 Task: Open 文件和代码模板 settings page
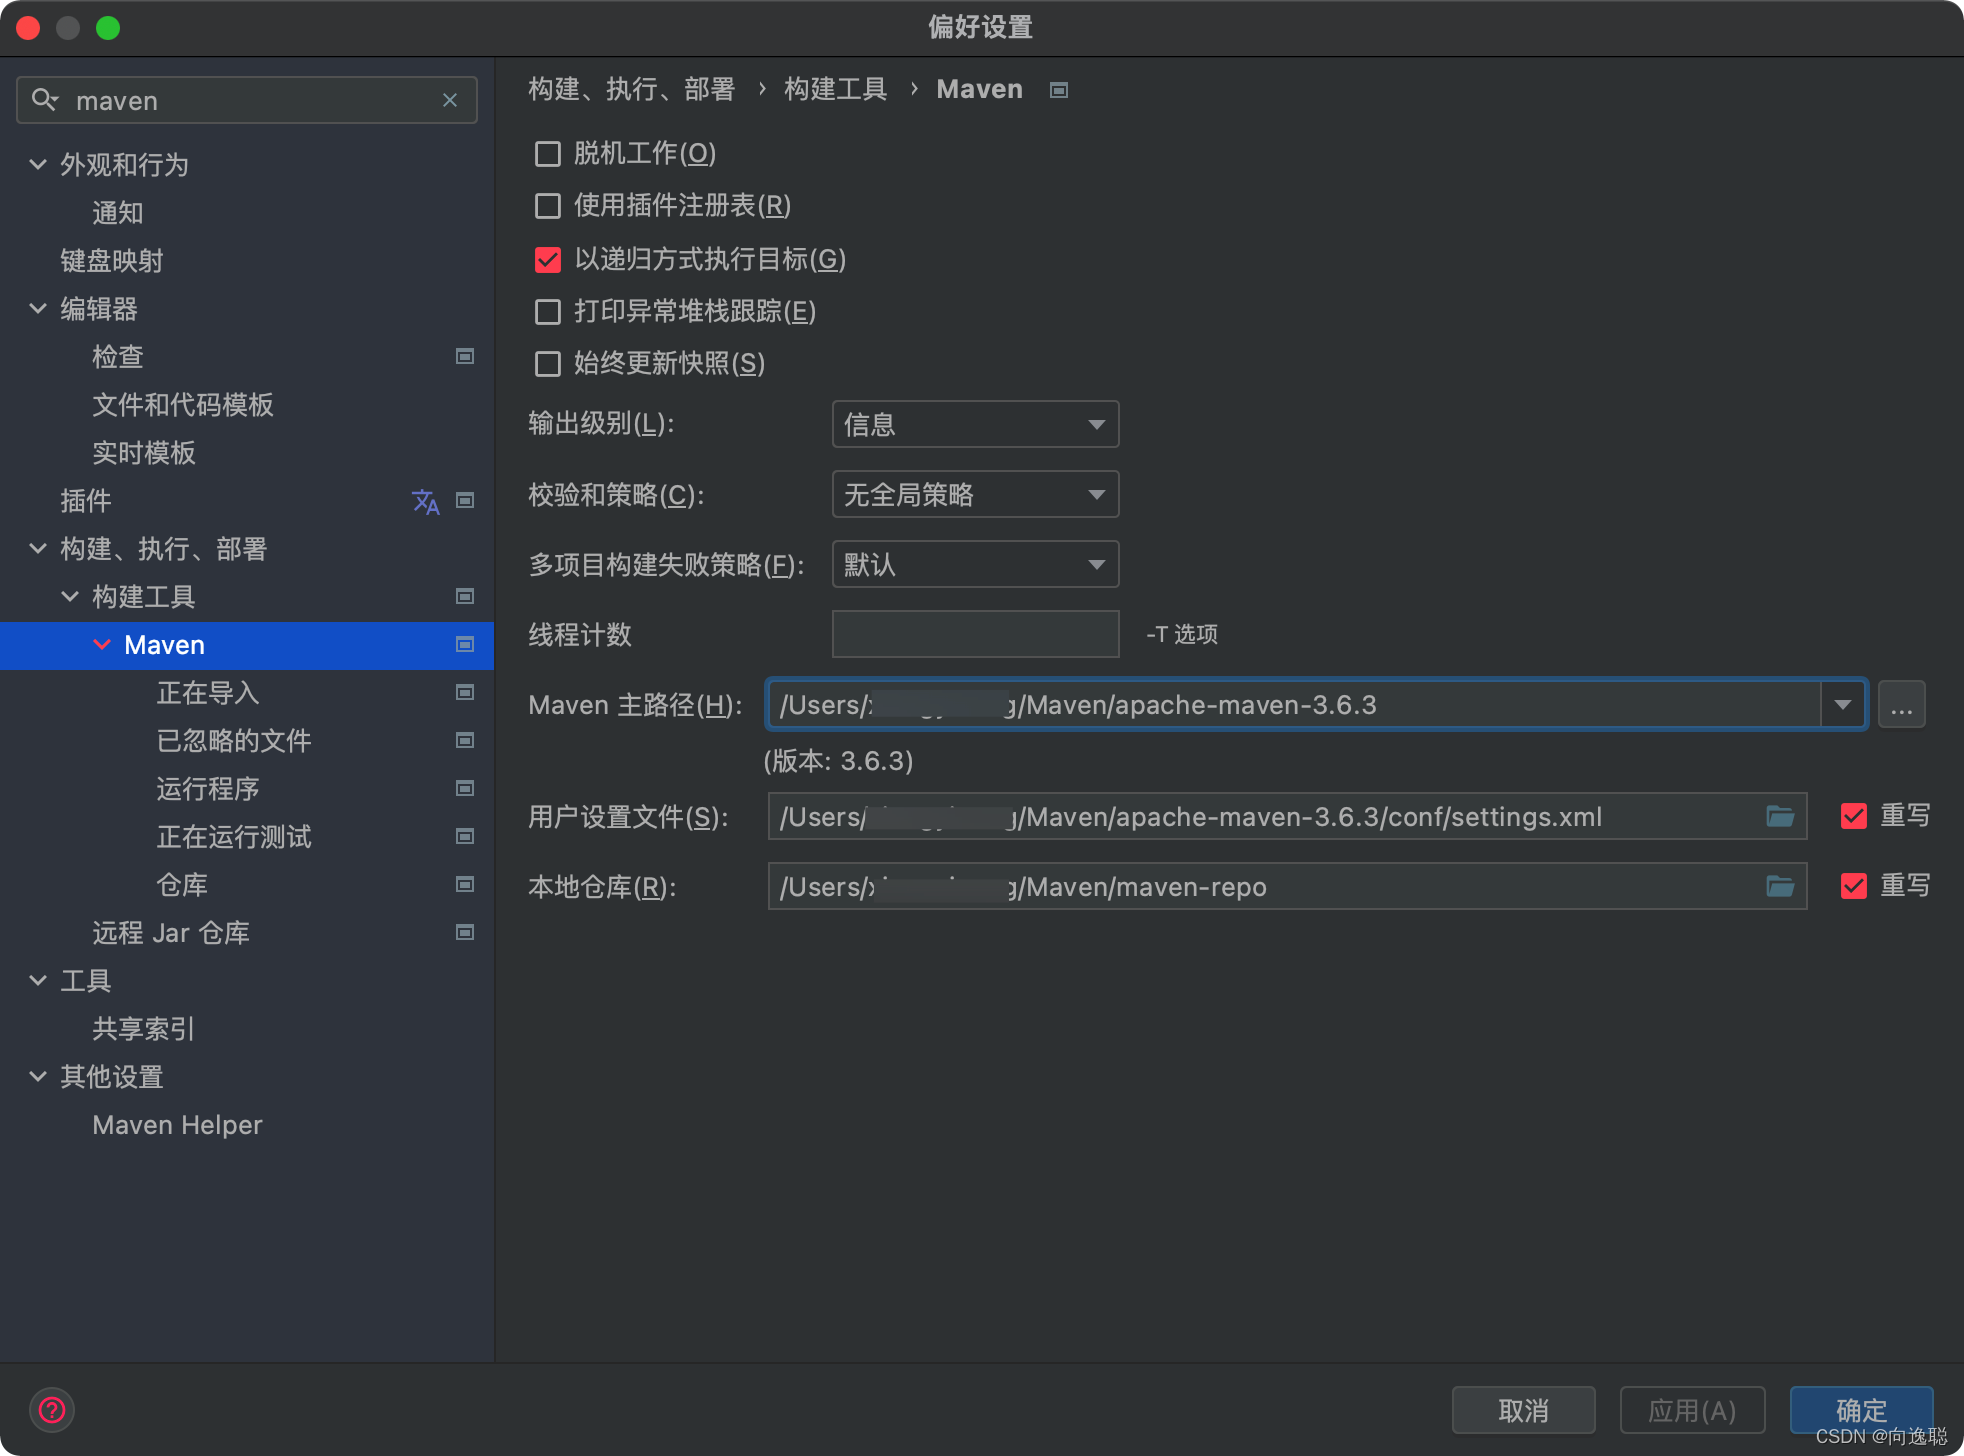(x=183, y=404)
